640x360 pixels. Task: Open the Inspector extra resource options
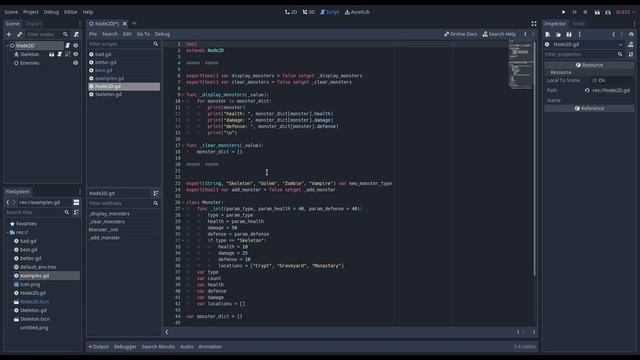click(580, 35)
